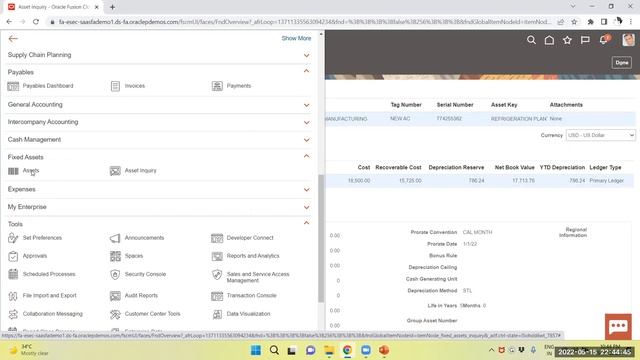Reload the browser page
This screenshot has height=360, width=640.
coord(36,22)
